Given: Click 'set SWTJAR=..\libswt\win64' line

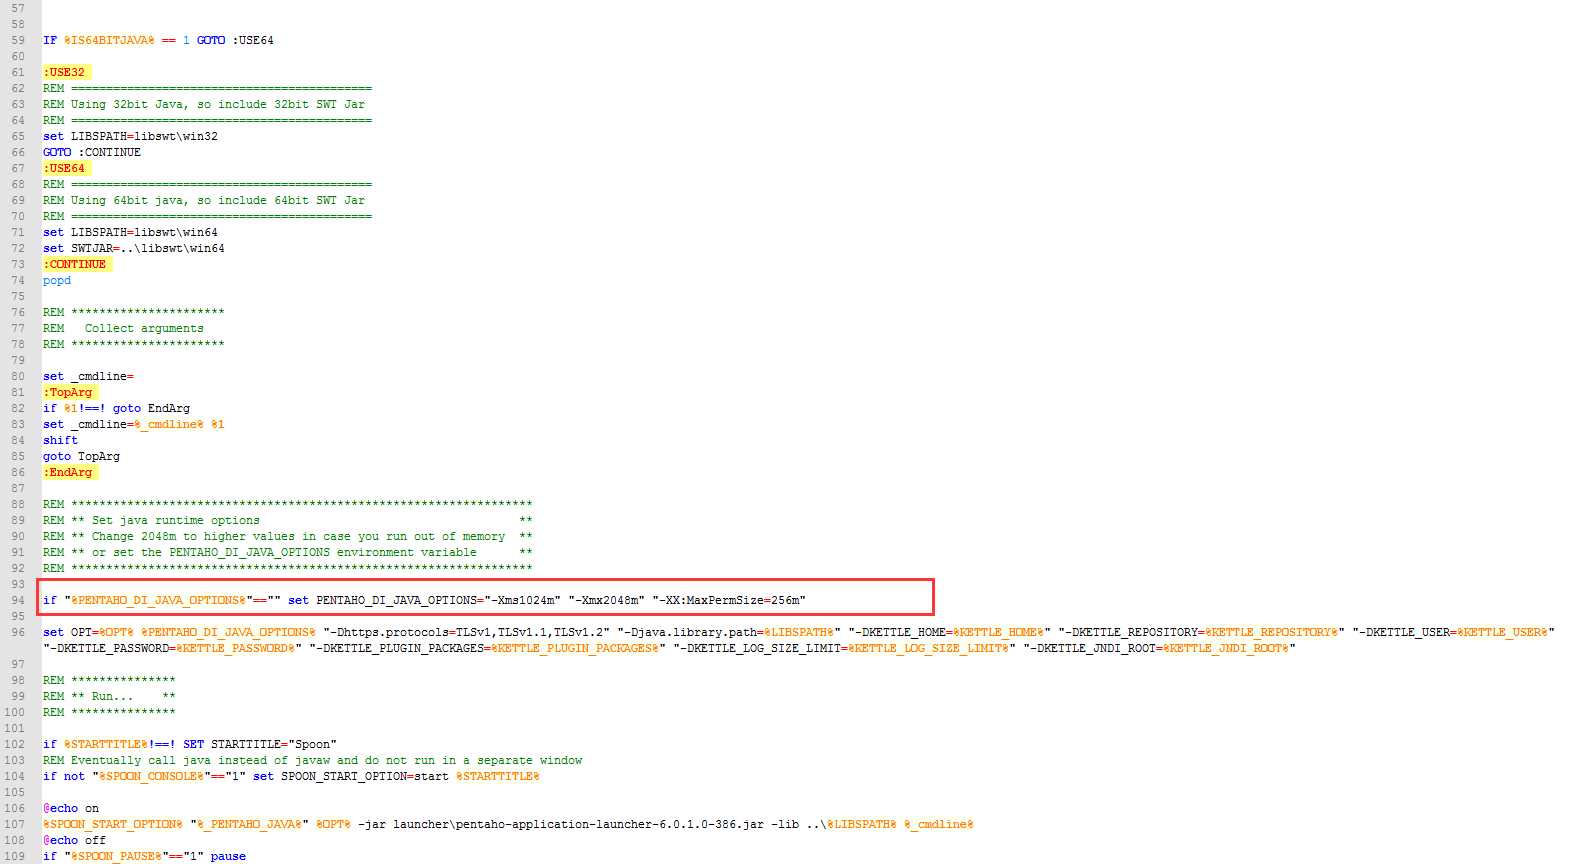Looking at the screenshot, I should tap(134, 248).
